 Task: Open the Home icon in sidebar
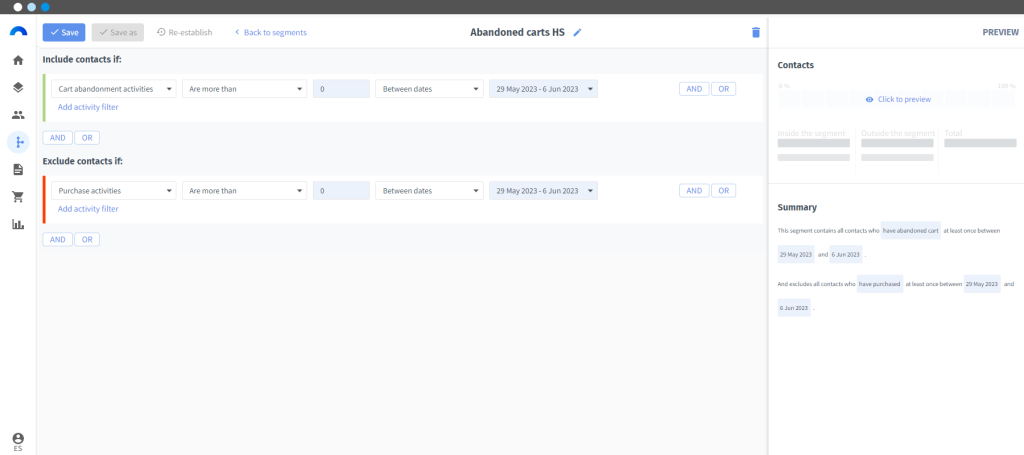(x=18, y=60)
